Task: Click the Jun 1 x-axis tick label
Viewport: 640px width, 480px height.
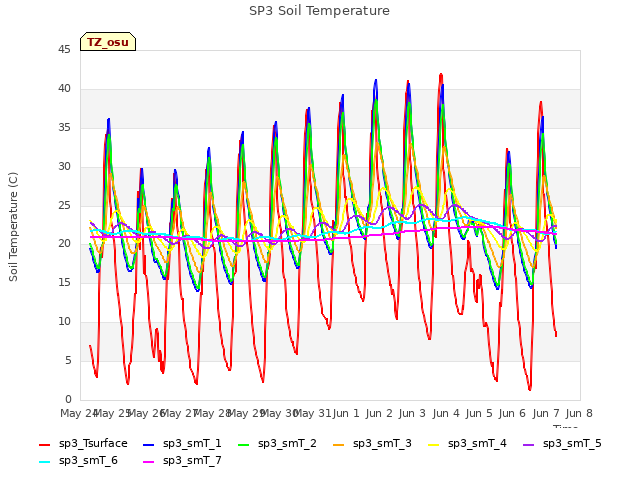Action: 346,414
